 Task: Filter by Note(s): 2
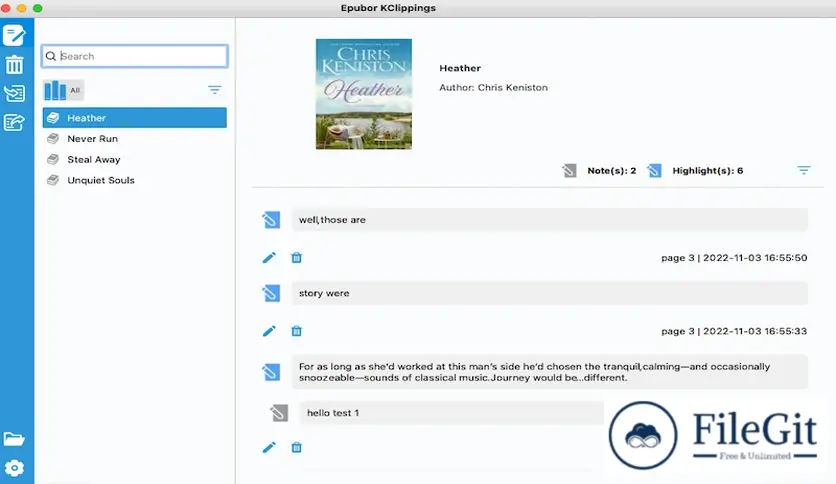[612, 171]
